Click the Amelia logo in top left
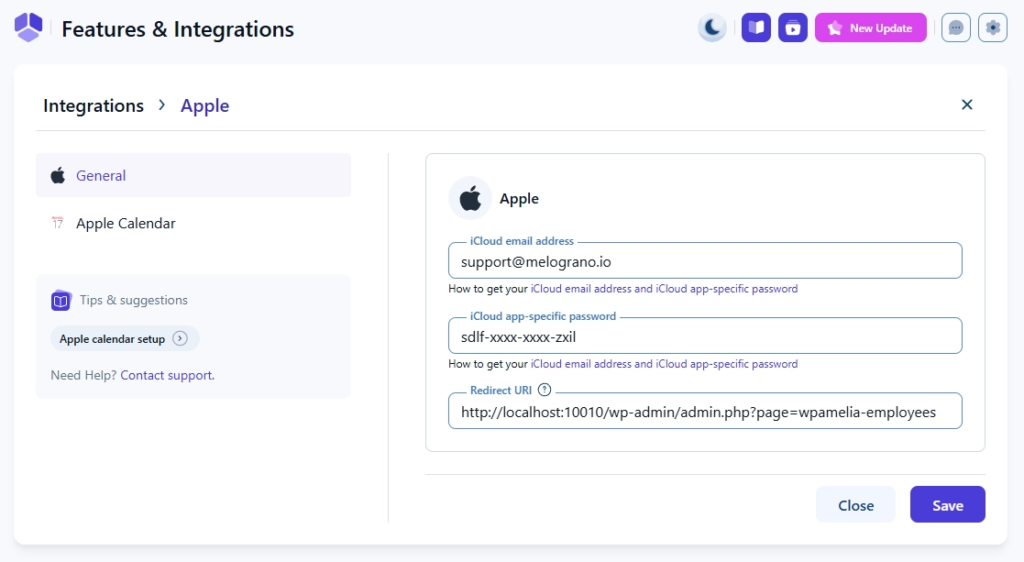 pos(29,28)
